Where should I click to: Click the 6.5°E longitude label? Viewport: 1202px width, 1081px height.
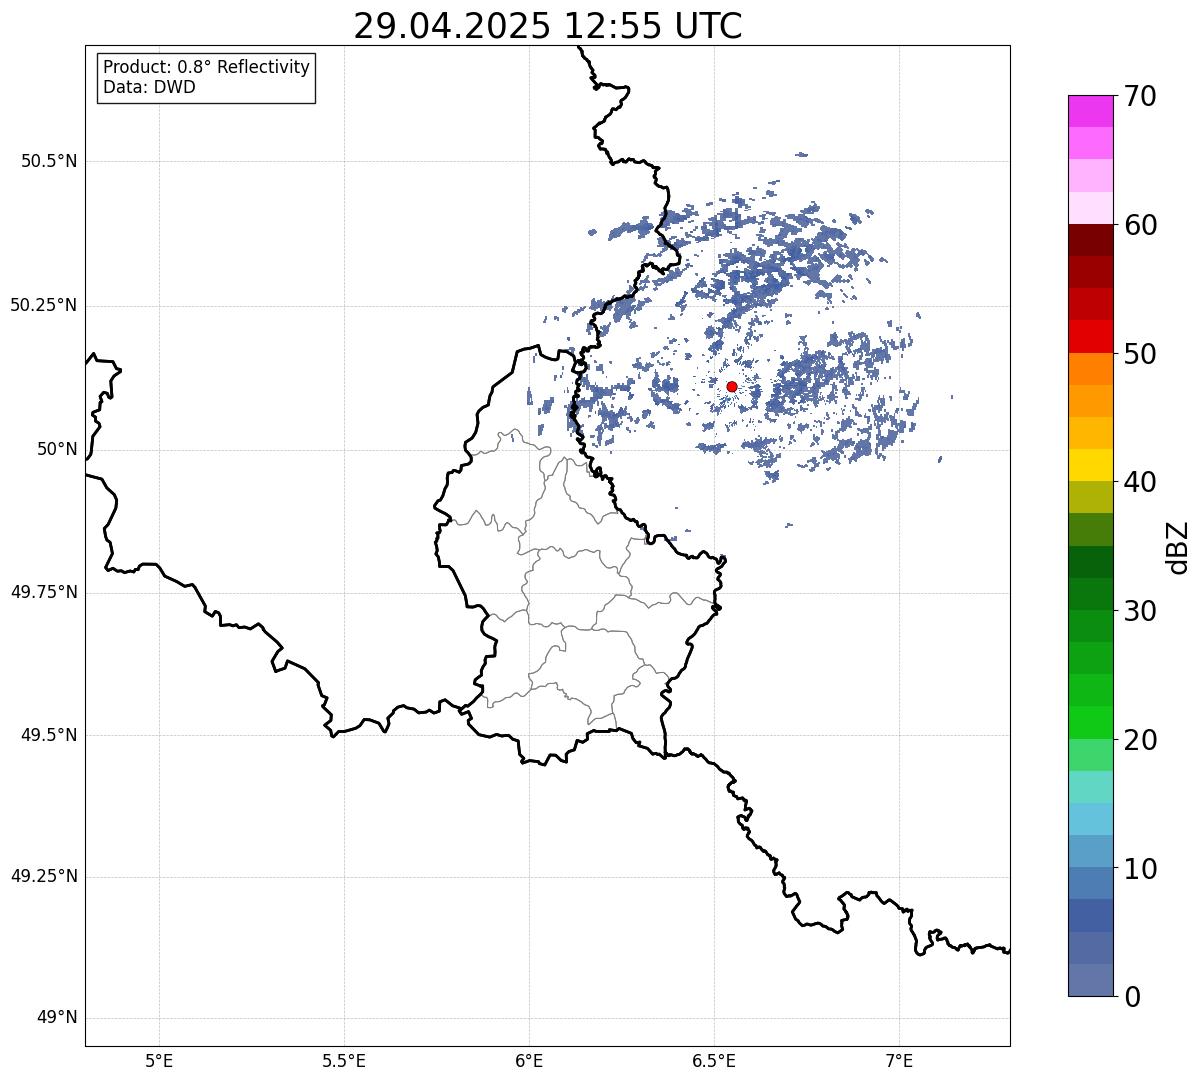(714, 1061)
